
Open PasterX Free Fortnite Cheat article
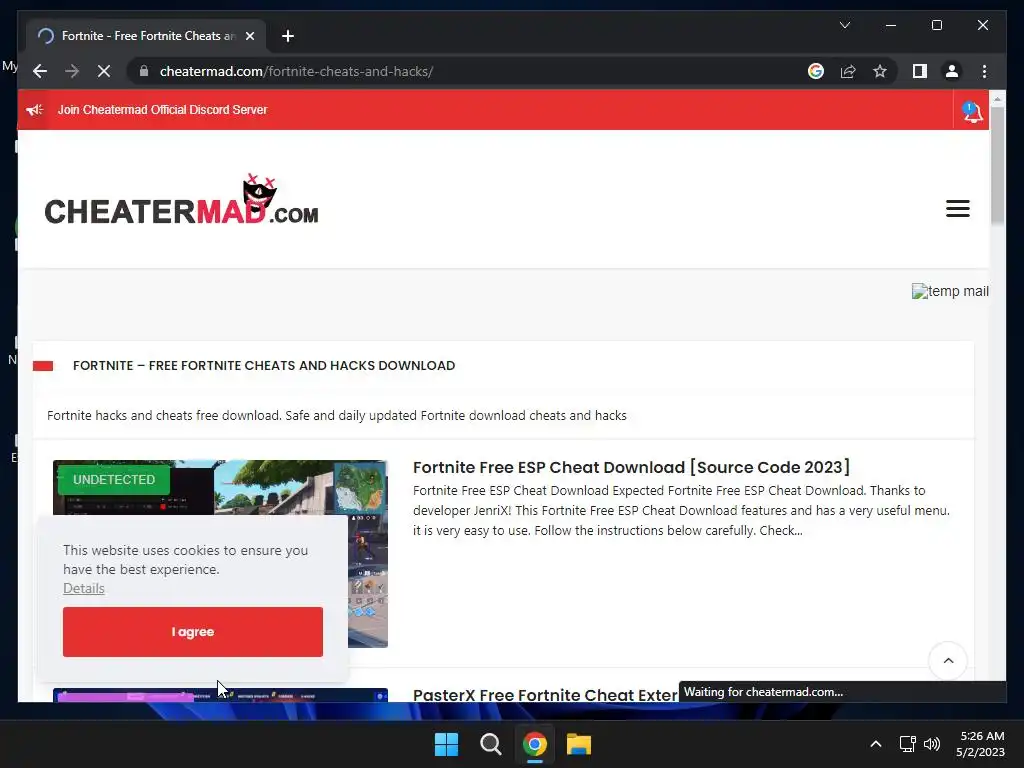tap(545, 694)
